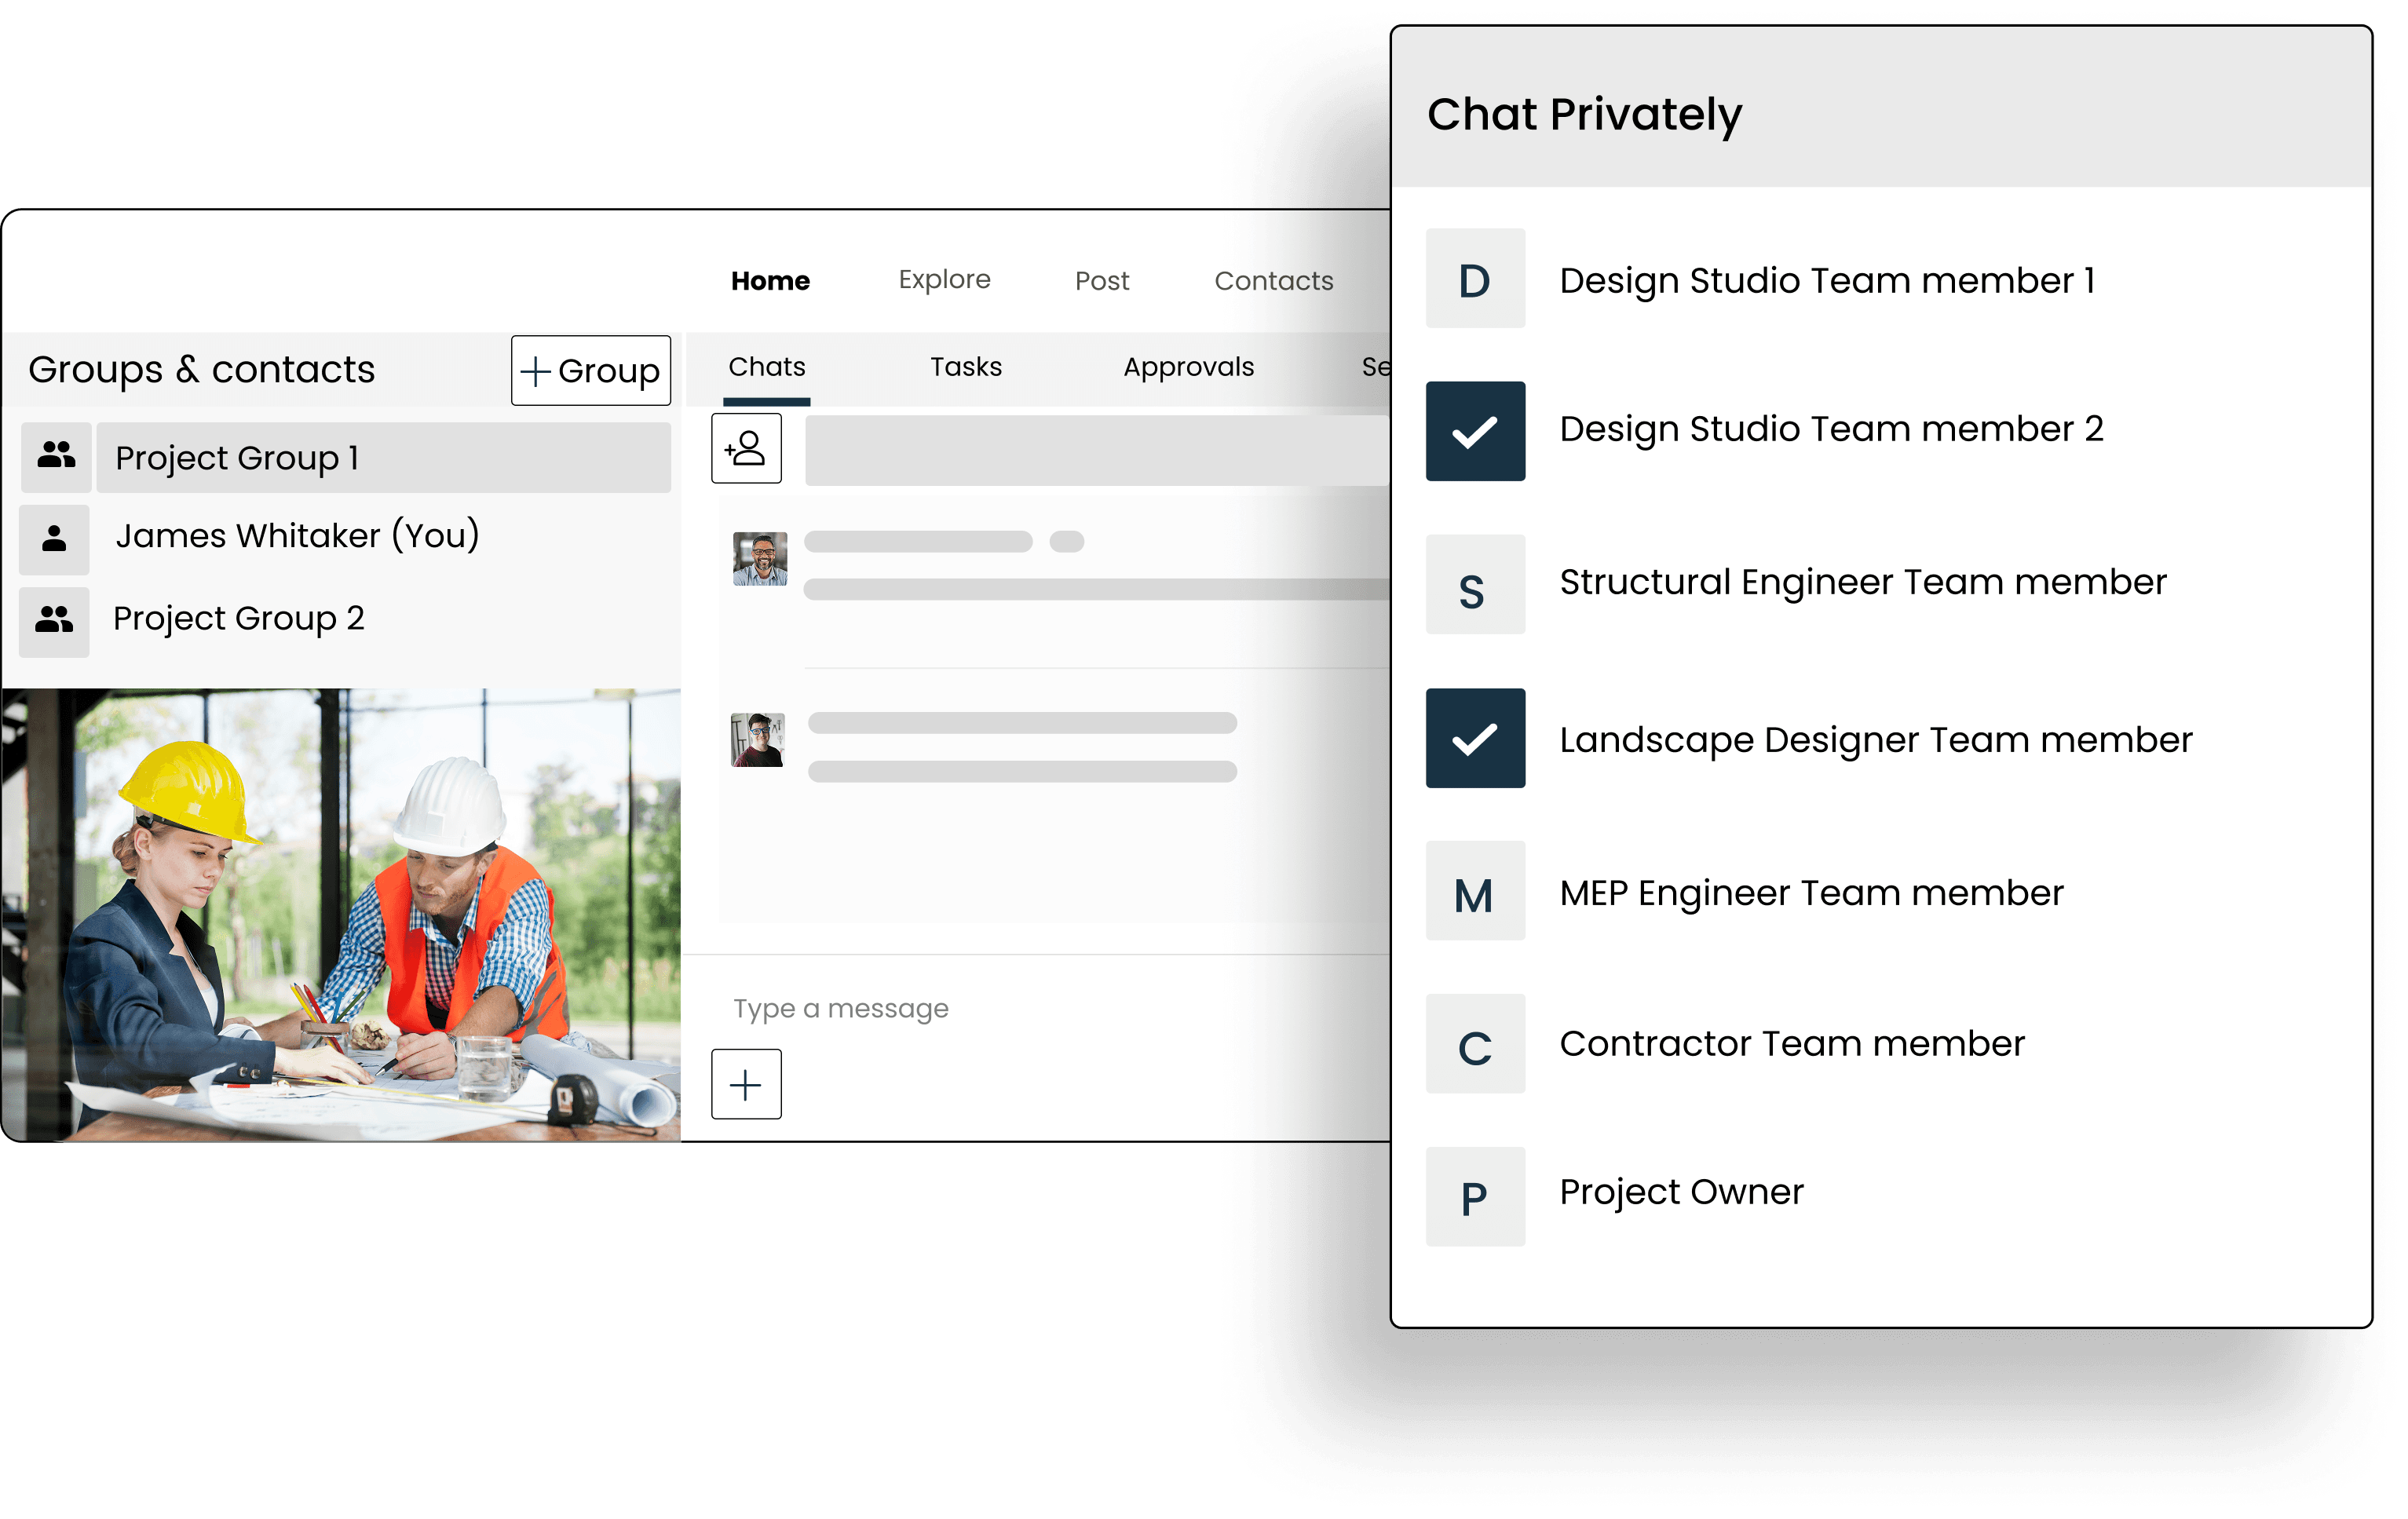Click the avatar of man in second message
This screenshot has width=2408, height=1519.
point(758,740)
